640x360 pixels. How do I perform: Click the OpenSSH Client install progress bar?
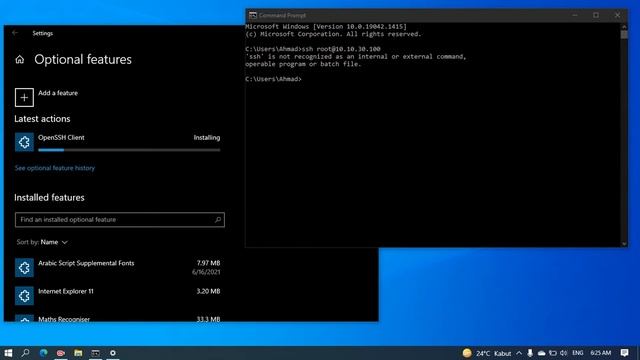[x=129, y=150]
